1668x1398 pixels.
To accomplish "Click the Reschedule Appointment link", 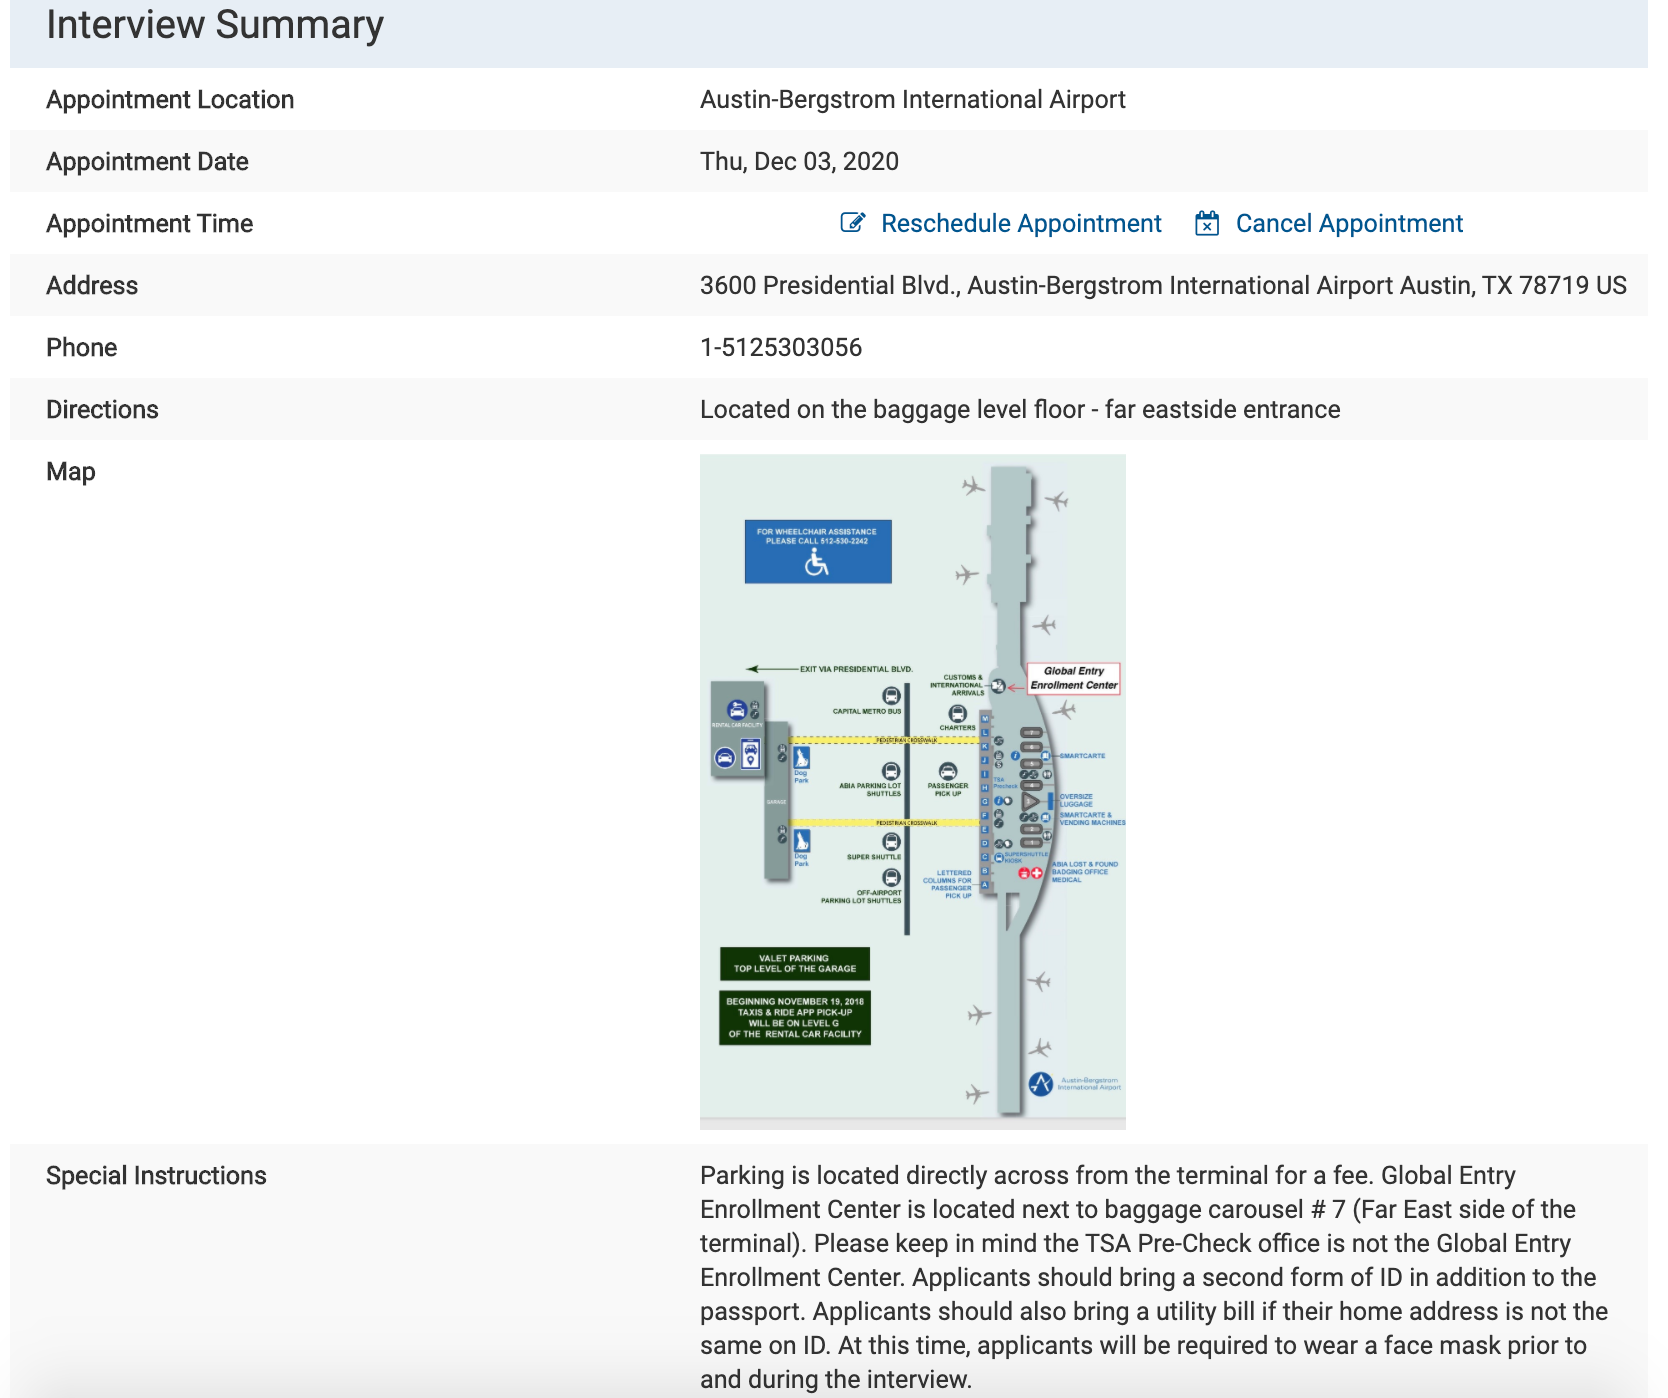I will point(1020,223).
